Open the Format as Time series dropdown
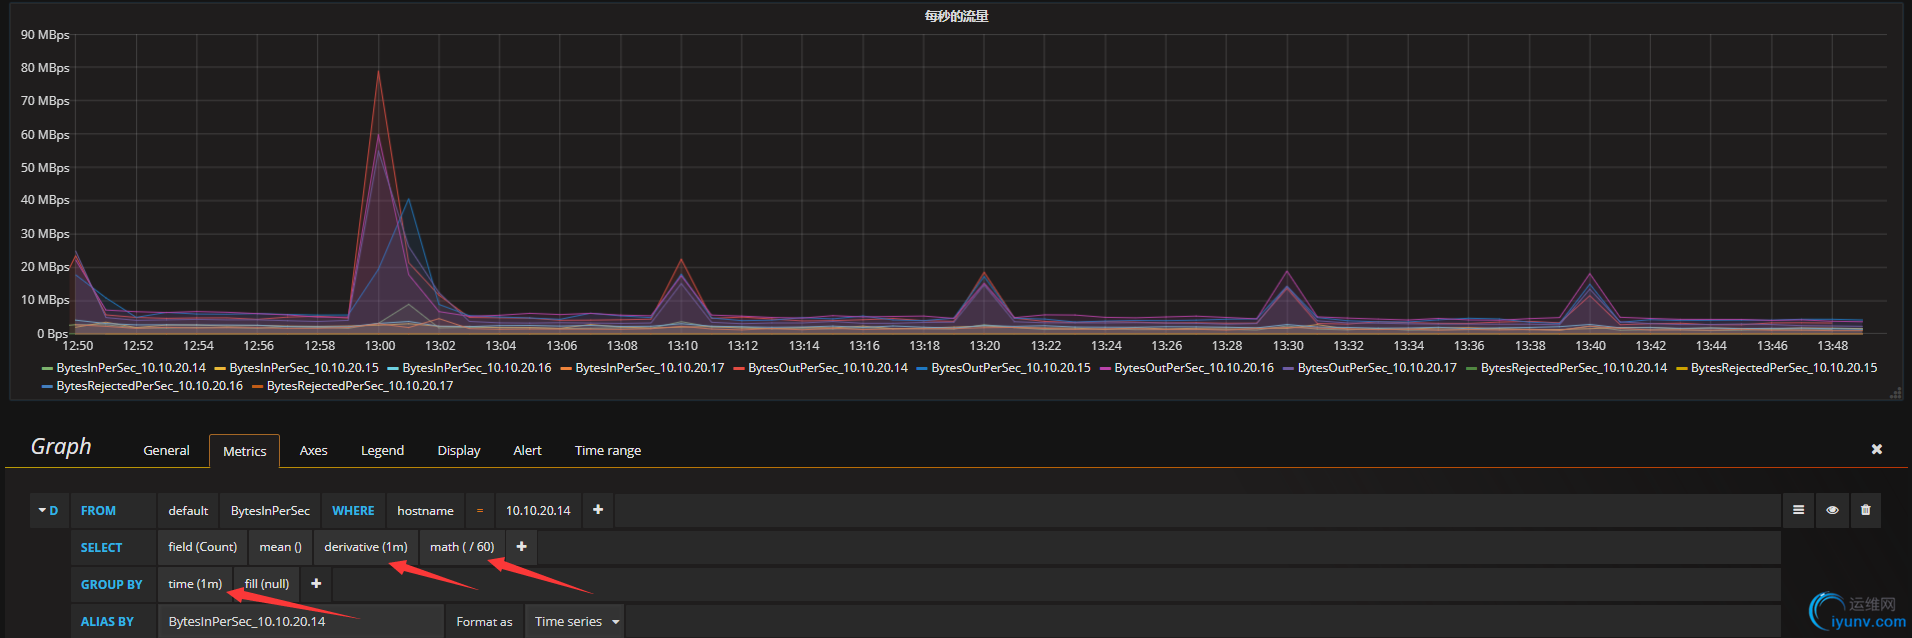 tap(575, 621)
